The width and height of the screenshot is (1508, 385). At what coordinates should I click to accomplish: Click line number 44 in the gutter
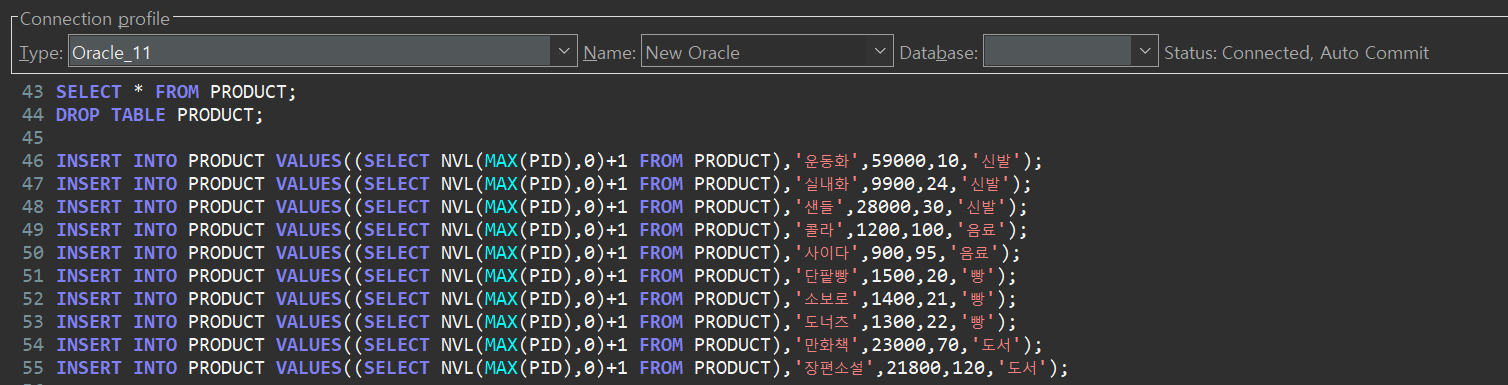tap(32, 115)
